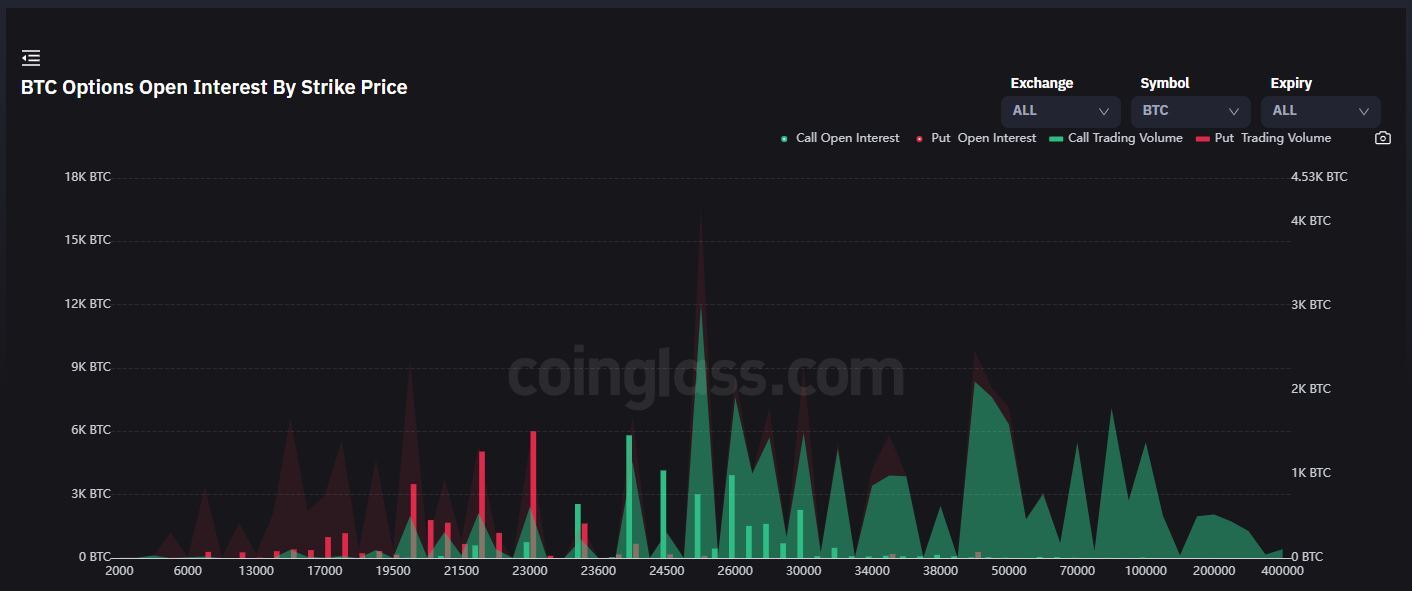Click the green rectangle marker for Call Trading Volume

click(1056, 139)
